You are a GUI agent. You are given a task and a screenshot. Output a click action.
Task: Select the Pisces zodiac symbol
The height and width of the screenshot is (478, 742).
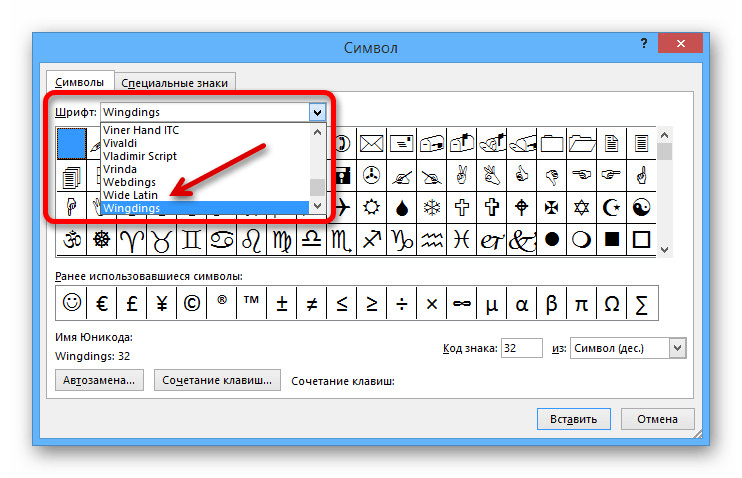pyautogui.click(x=461, y=240)
